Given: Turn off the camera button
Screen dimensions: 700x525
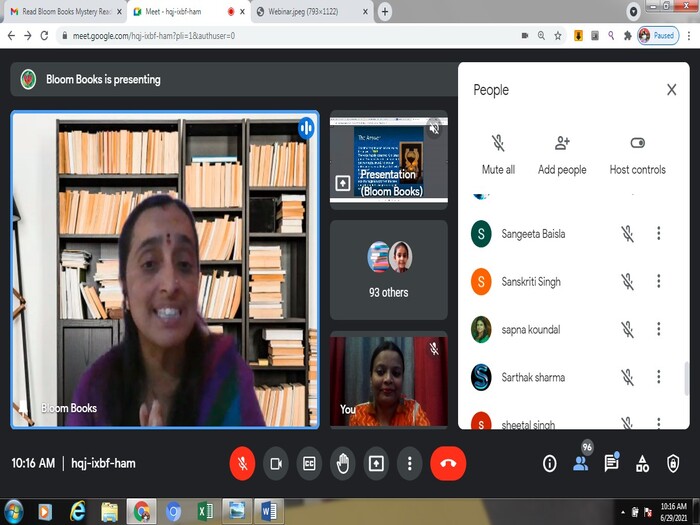Looking at the screenshot, I should click(276, 463).
